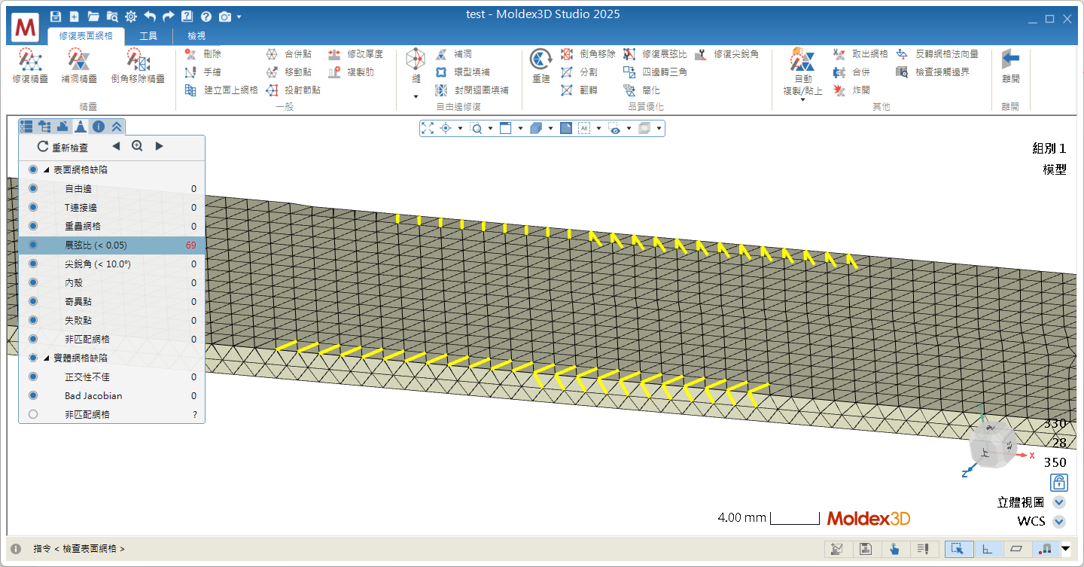The height and width of the screenshot is (567, 1084).
Task: Select 修復尖銳角 sharp angle fix
Action: point(727,54)
